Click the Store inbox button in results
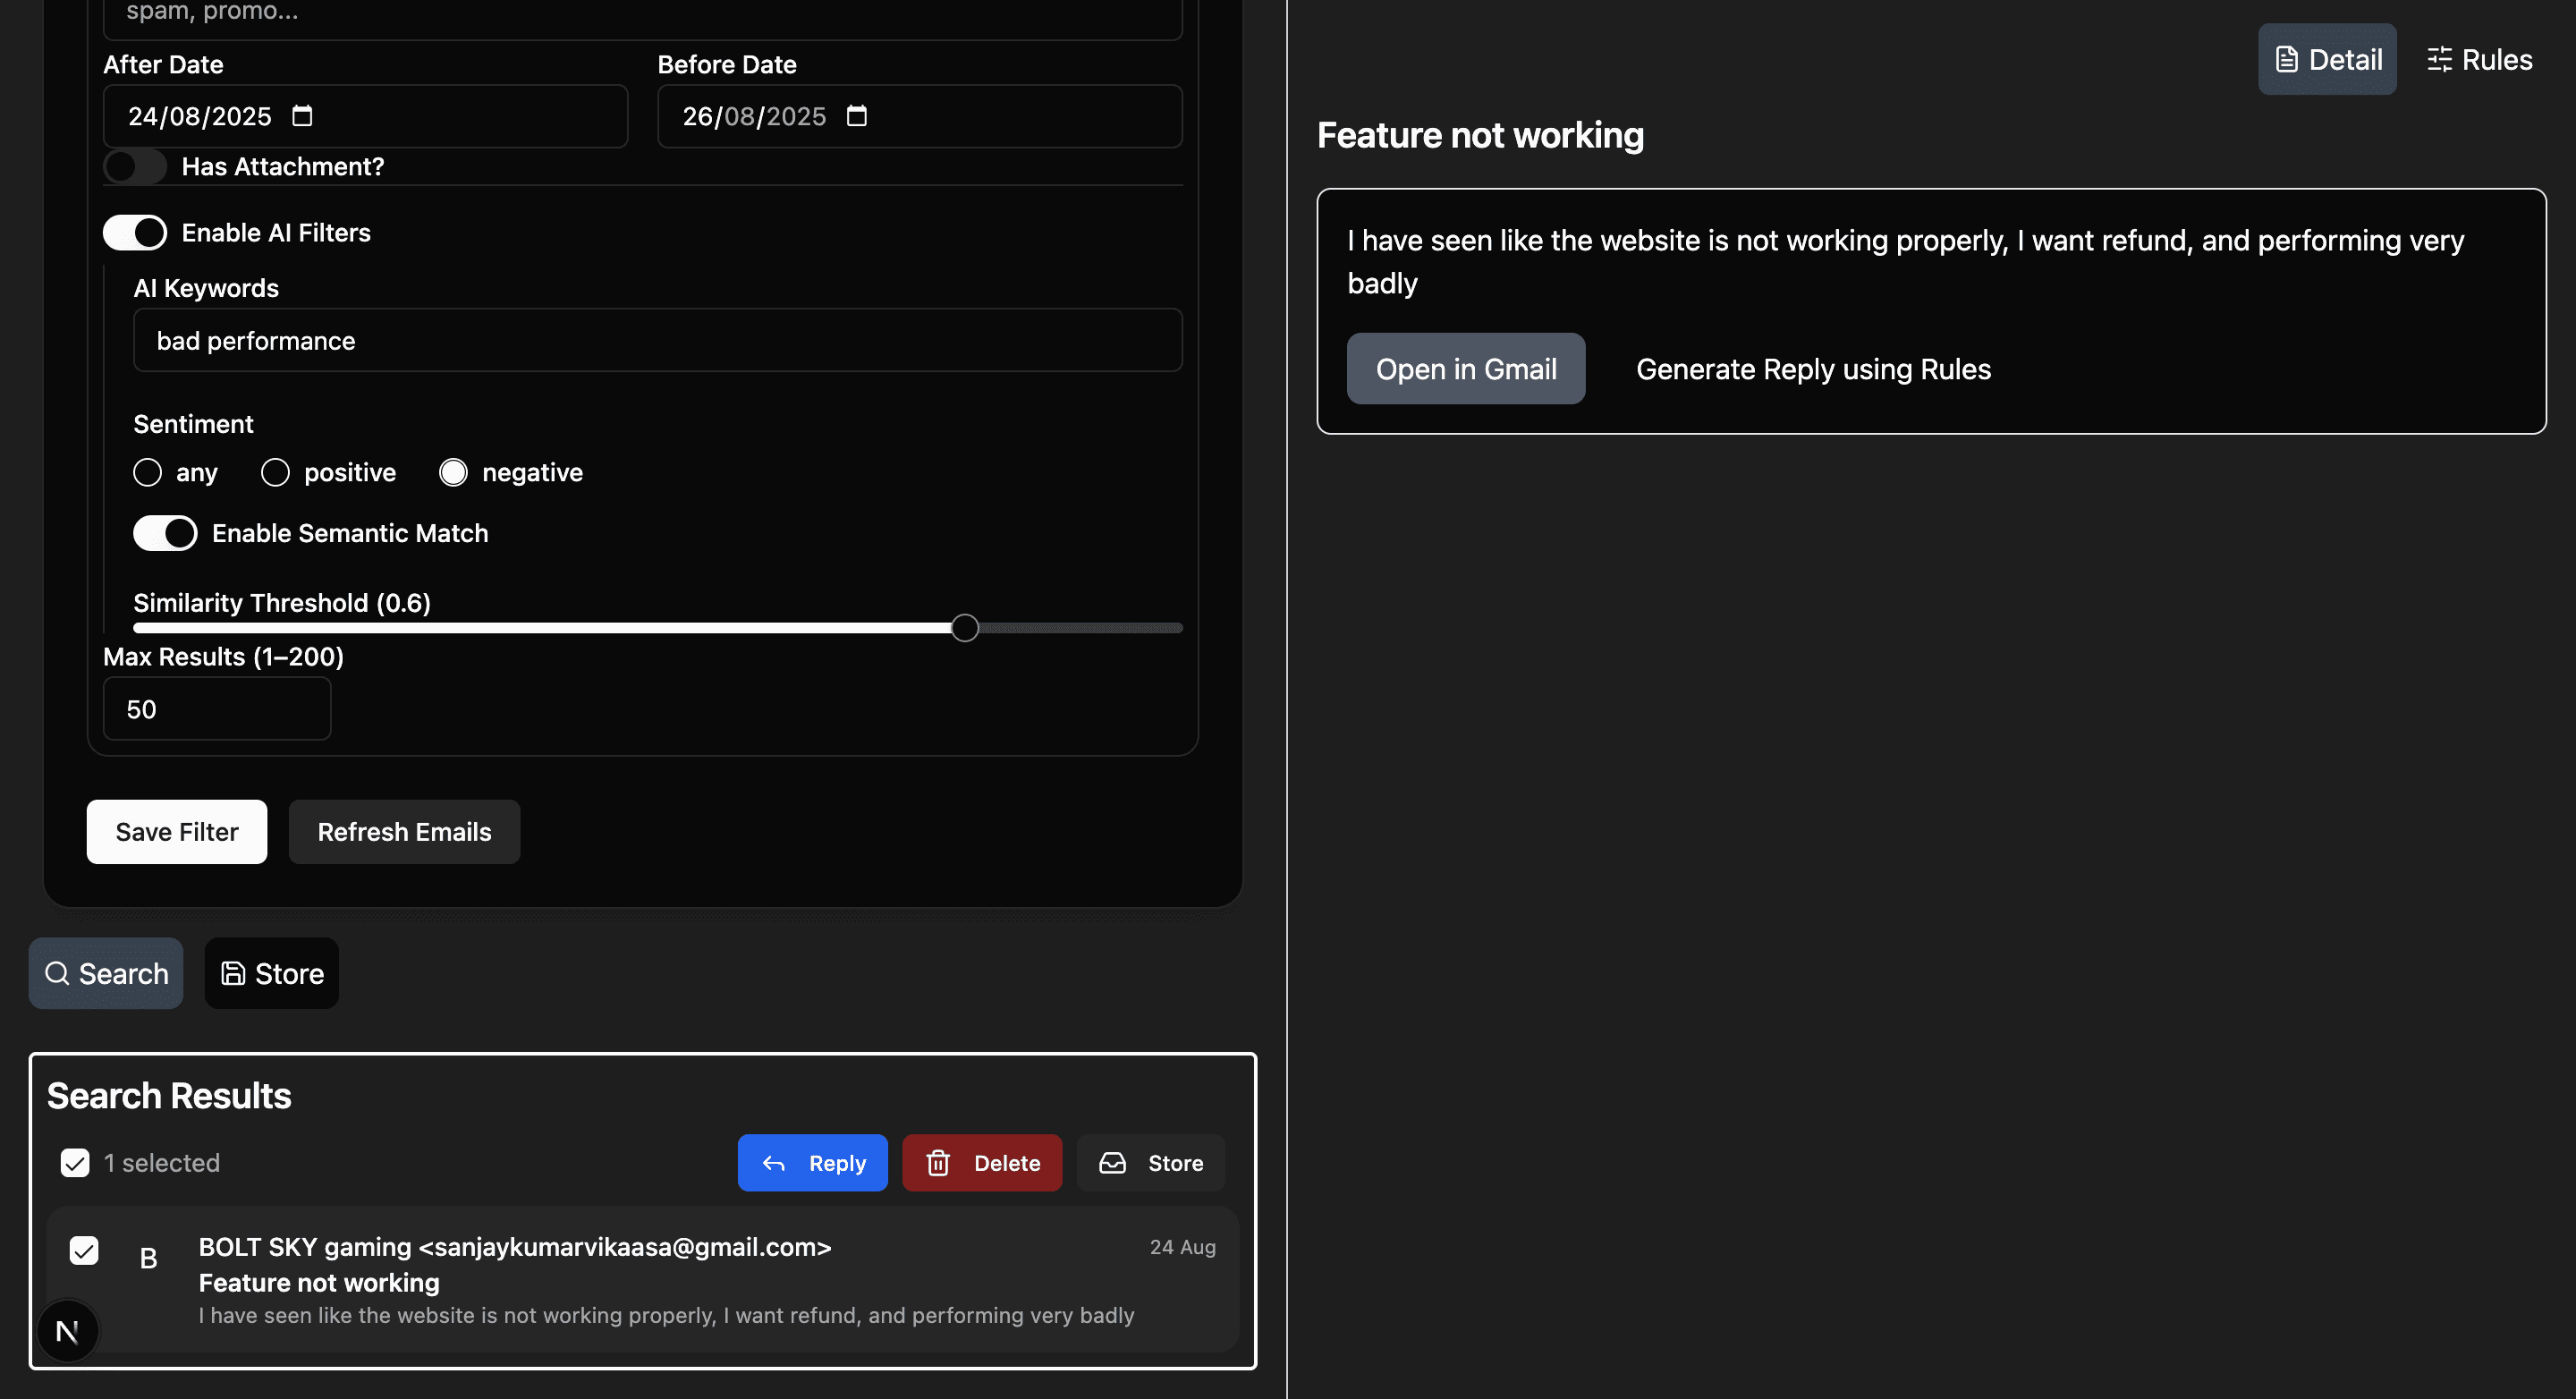The width and height of the screenshot is (2576, 1399). (x=1150, y=1162)
